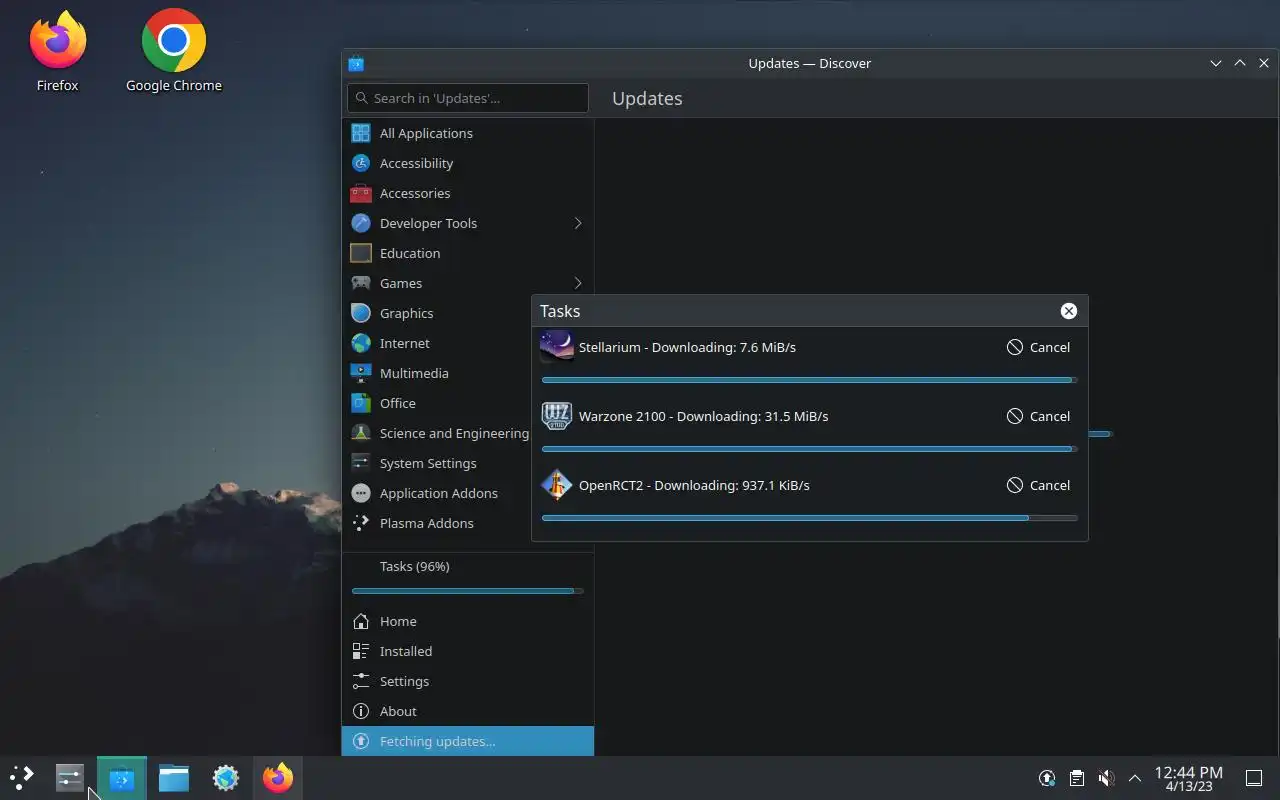Cancel the Stellarium download
1280x800 pixels.
click(x=1038, y=347)
